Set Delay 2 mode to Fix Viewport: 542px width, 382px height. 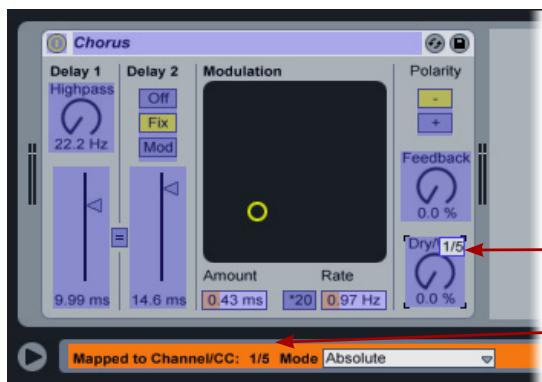pyautogui.click(x=158, y=123)
